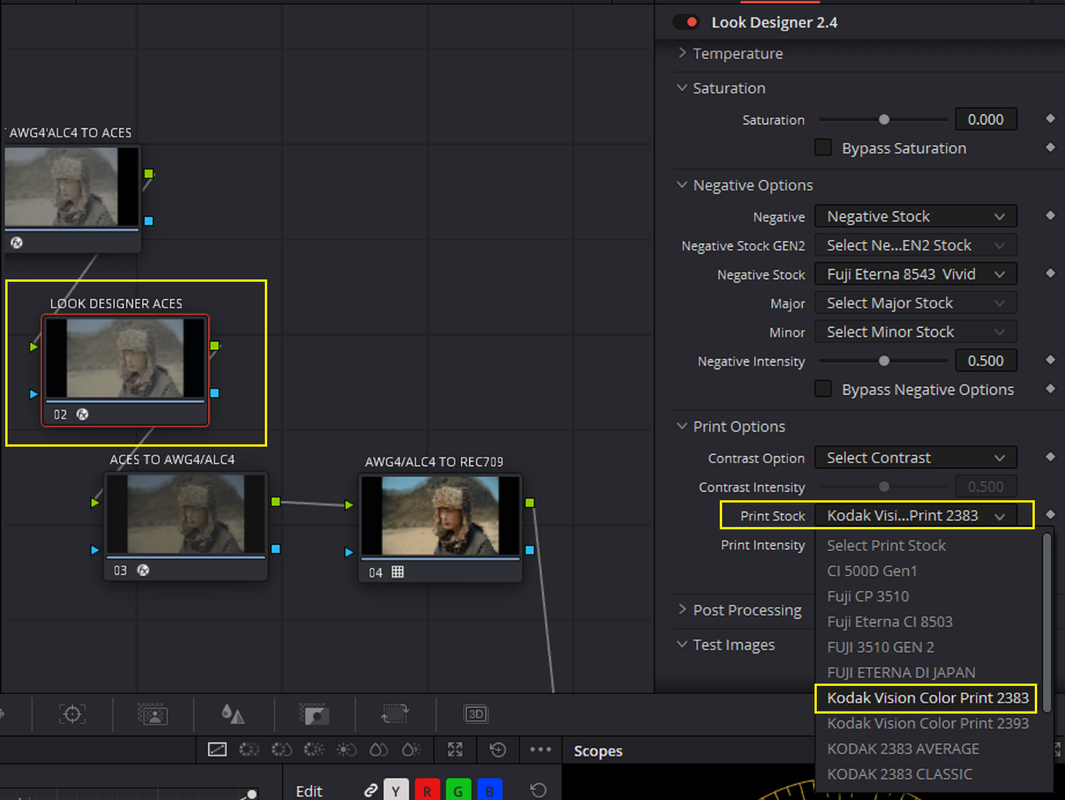Screen dimensions: 1065x800
Task: Choose KODAK 2383 AVERAGE from the list
Action: pyautogui.click(x=903, y=748)
